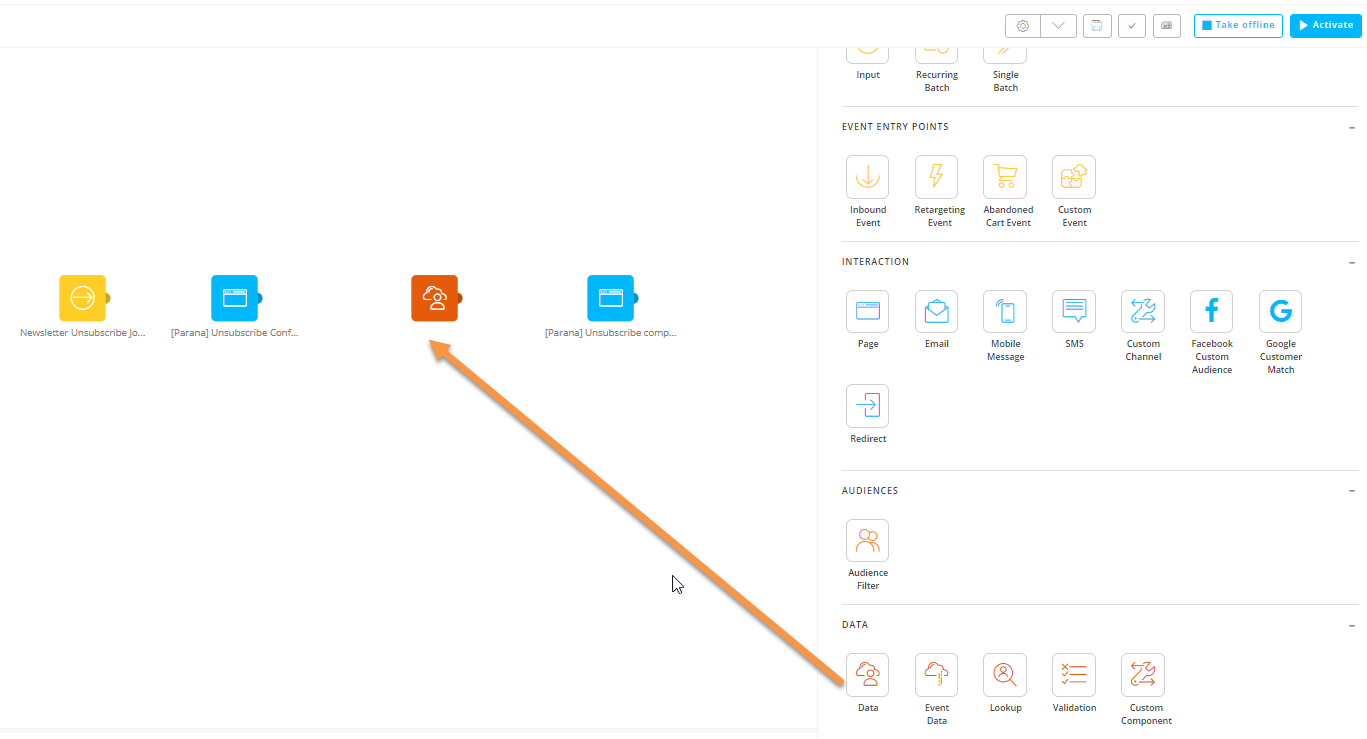This screenshot has width=1367, height=739.
Task: Click the Take offline button
Action: (x=1238, y=26)
